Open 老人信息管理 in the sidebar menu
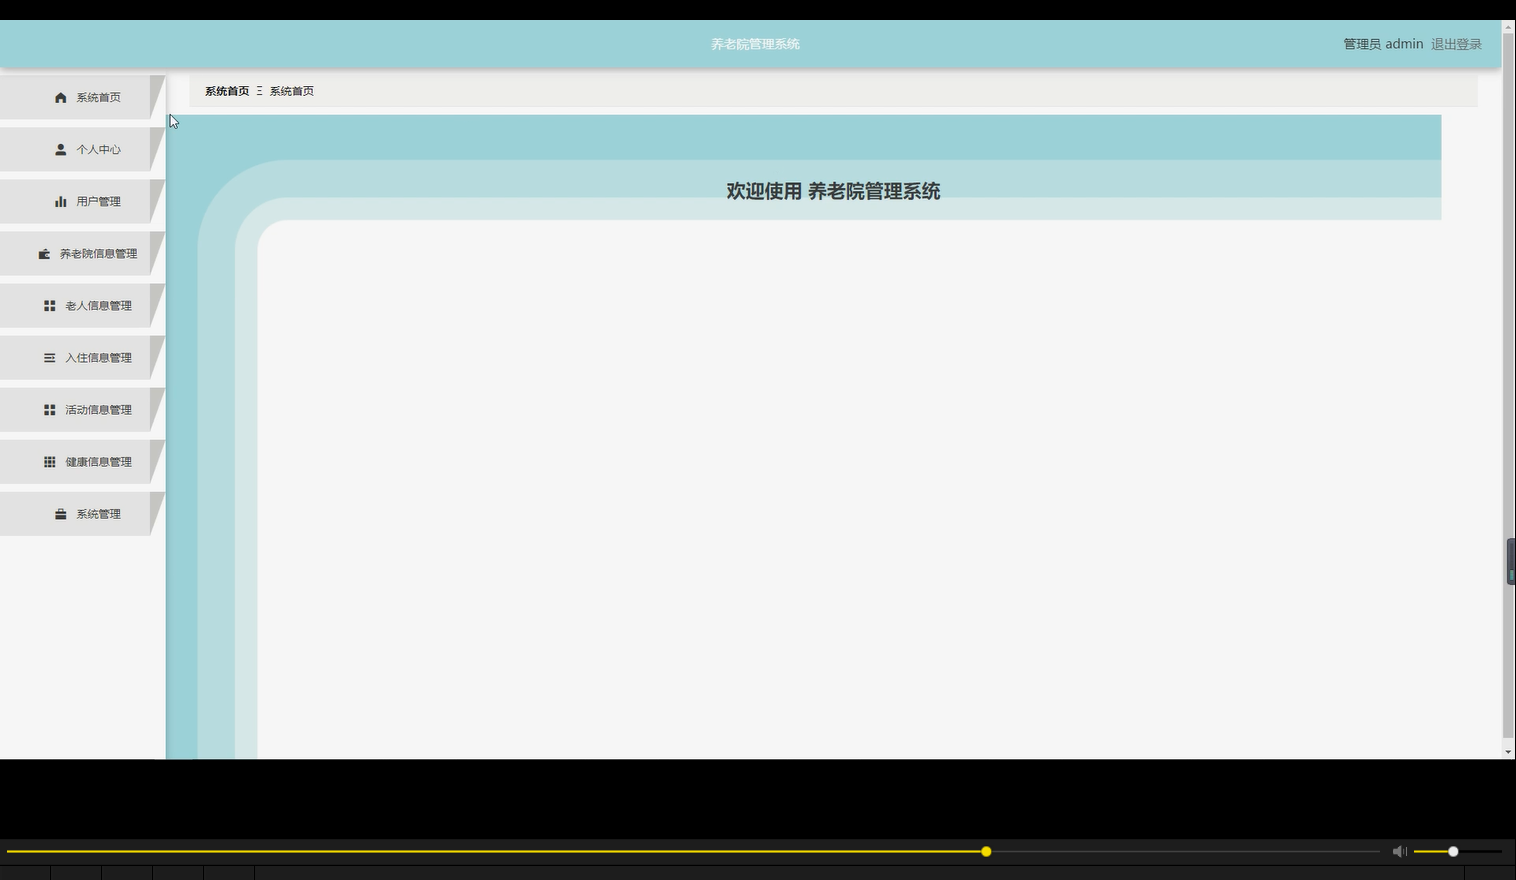The width and height of the screenshot is (1516, 880). [82, 305]
